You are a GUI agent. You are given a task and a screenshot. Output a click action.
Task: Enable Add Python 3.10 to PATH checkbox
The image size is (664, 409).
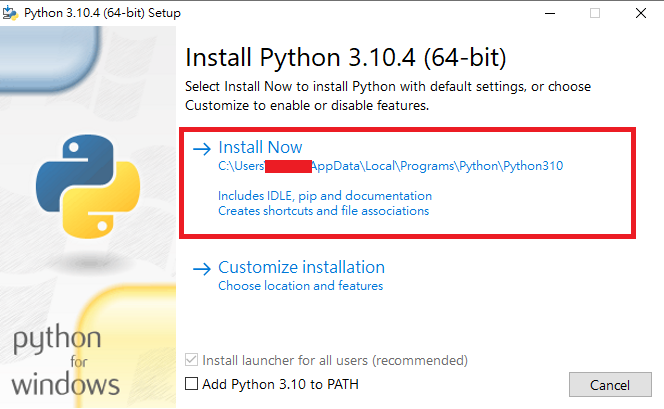(x=192, y=384)
